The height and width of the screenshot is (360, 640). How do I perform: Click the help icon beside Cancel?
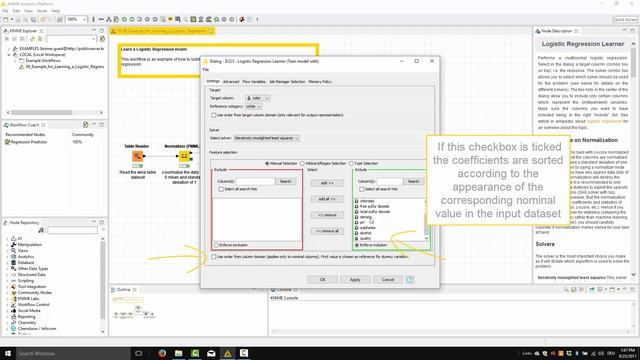[410, 279]
